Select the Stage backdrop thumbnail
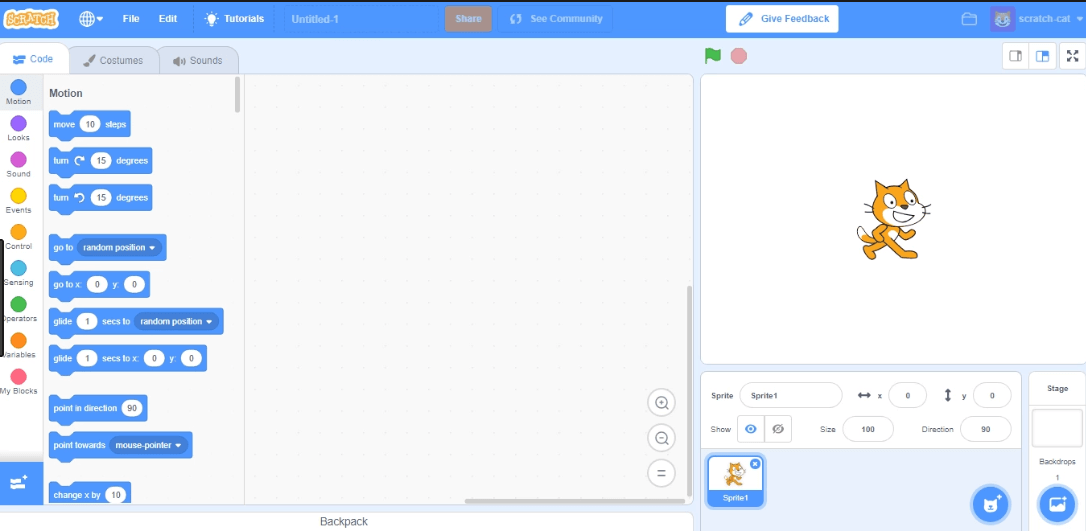The width and height of the screenshot is (1086, 531). point(1057,428)
